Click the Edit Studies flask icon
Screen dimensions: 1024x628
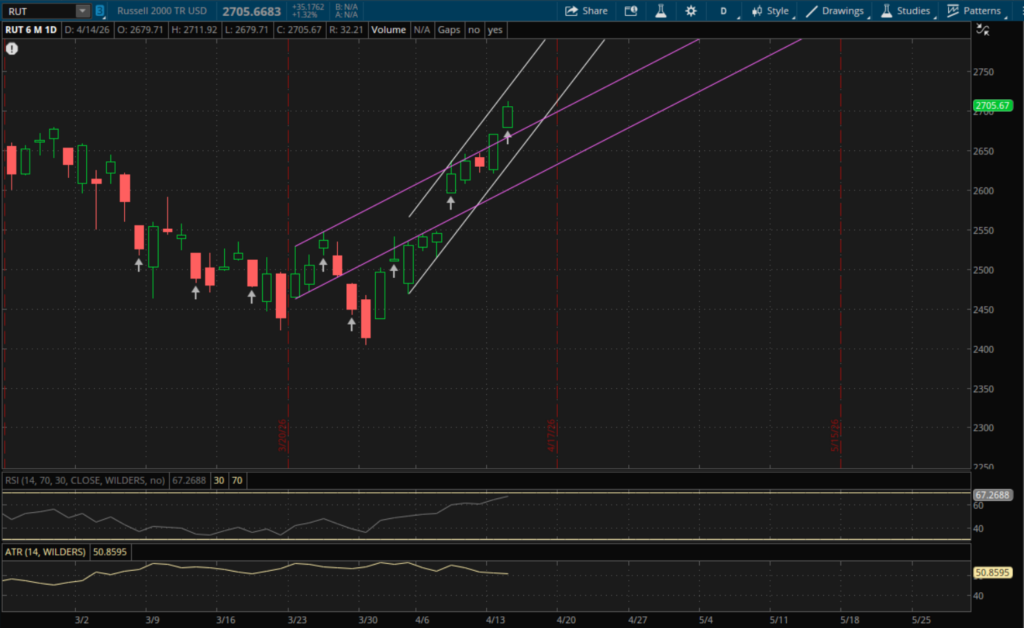pos(660,11)
